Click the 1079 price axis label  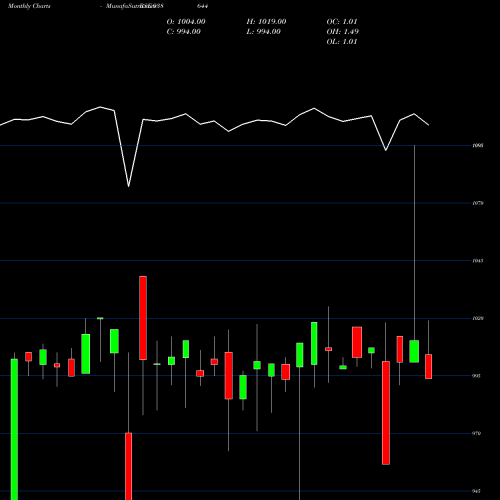point(478,203)
